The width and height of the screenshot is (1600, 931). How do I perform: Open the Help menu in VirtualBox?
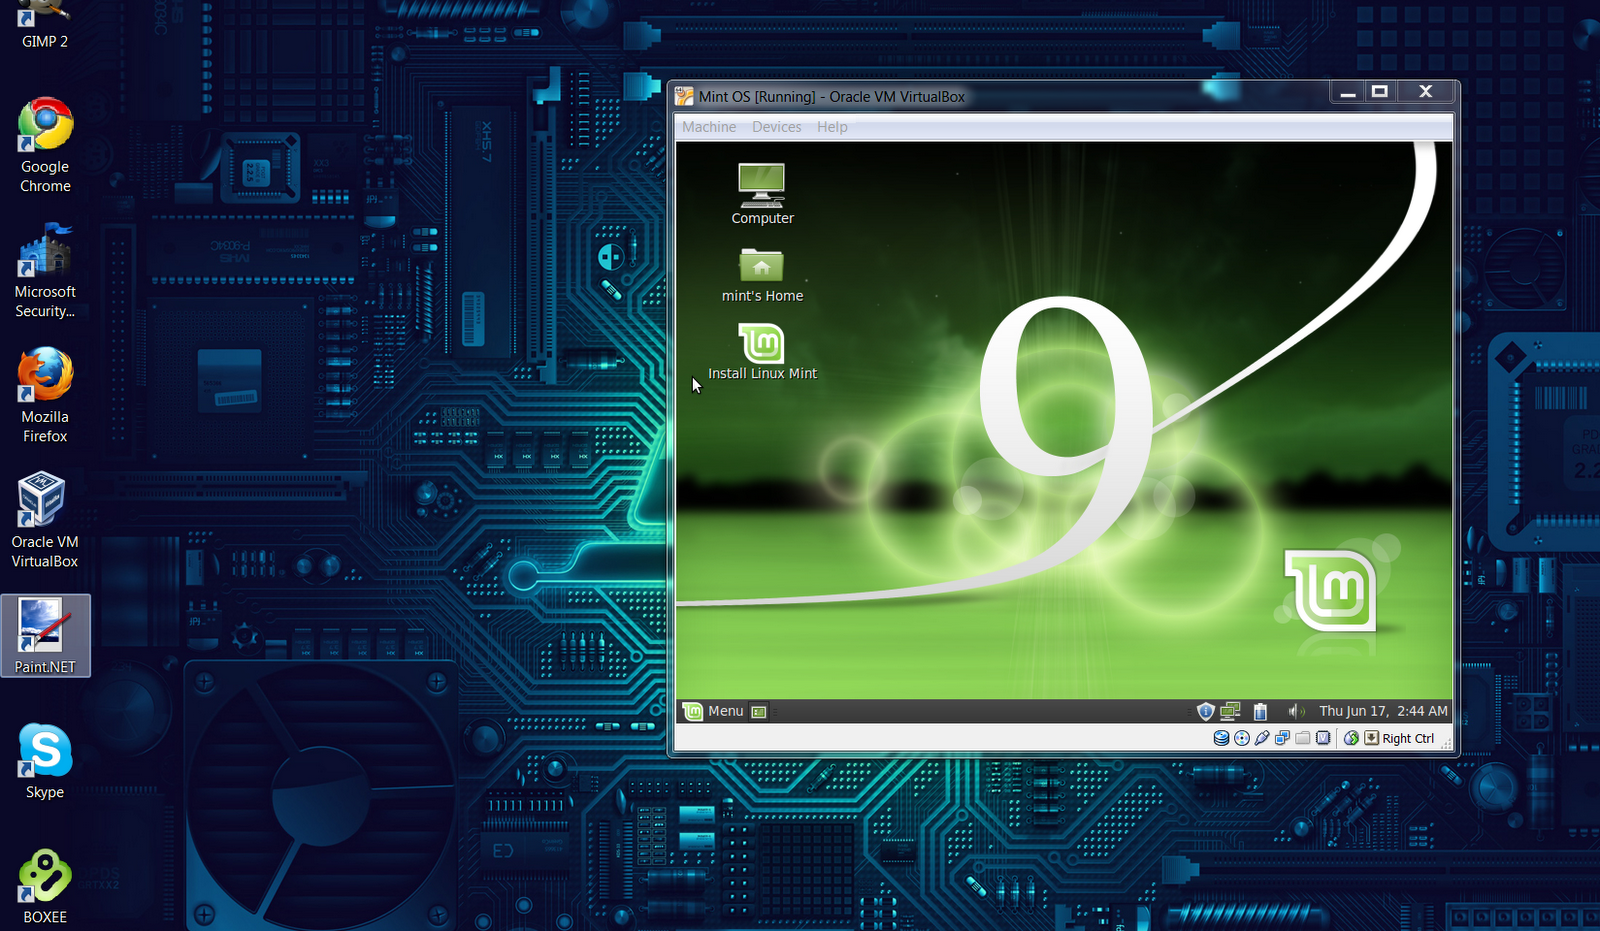click(832, 127)
